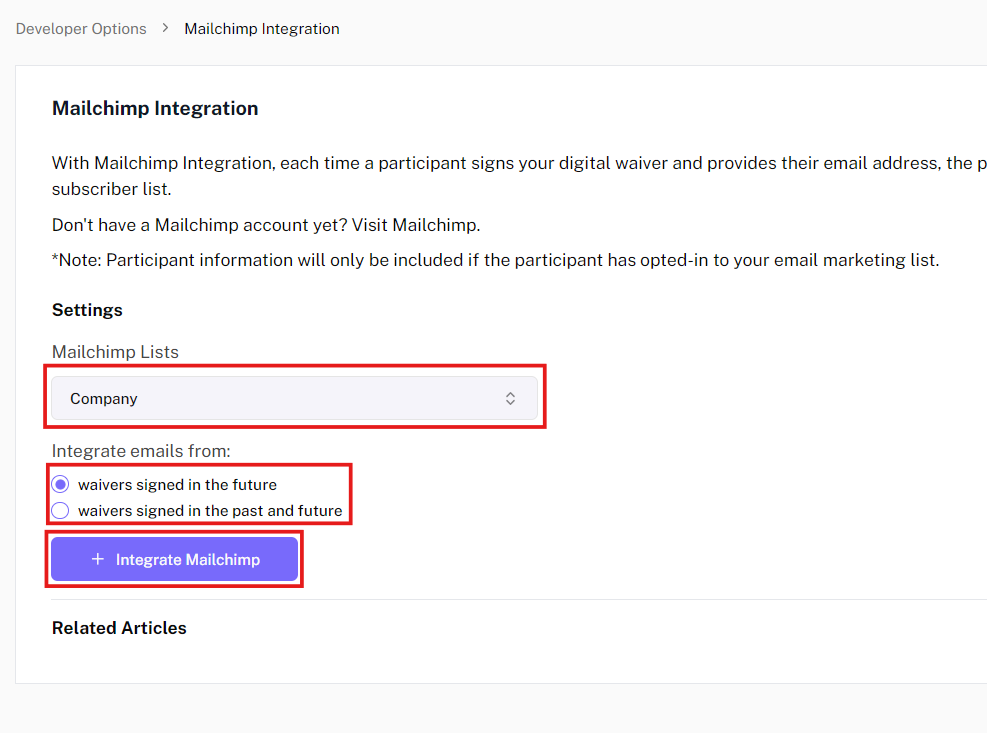Click the Settings section heading
This screenshot has height=733, width=987.
[87, 310]
